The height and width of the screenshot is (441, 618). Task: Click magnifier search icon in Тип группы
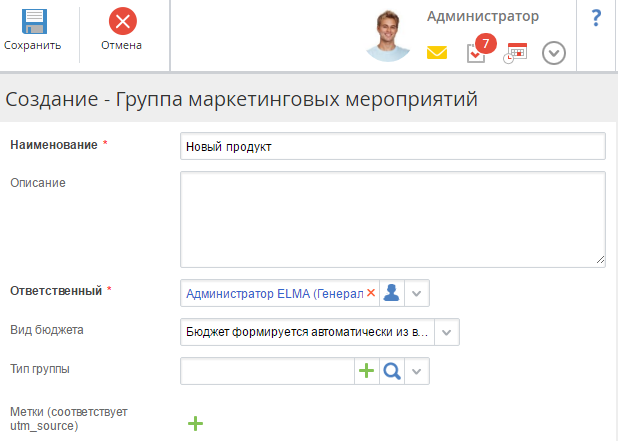393,370
